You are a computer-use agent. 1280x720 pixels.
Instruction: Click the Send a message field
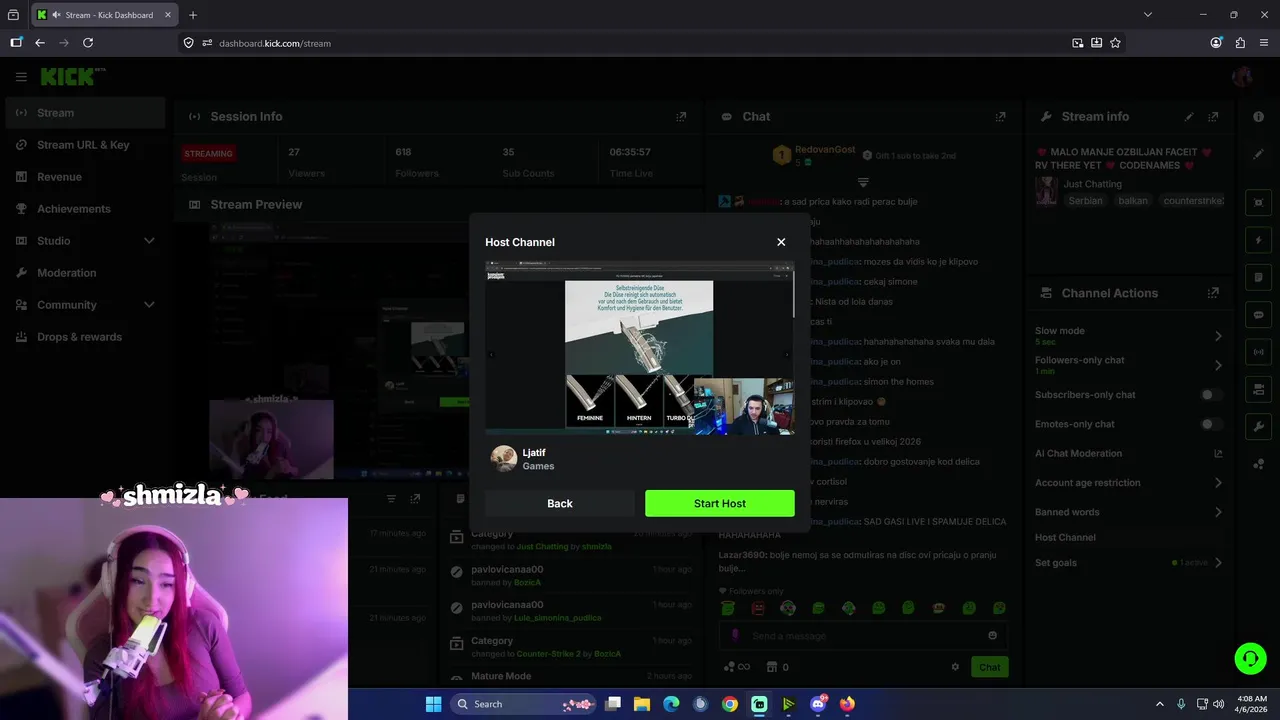coord(863,636)
